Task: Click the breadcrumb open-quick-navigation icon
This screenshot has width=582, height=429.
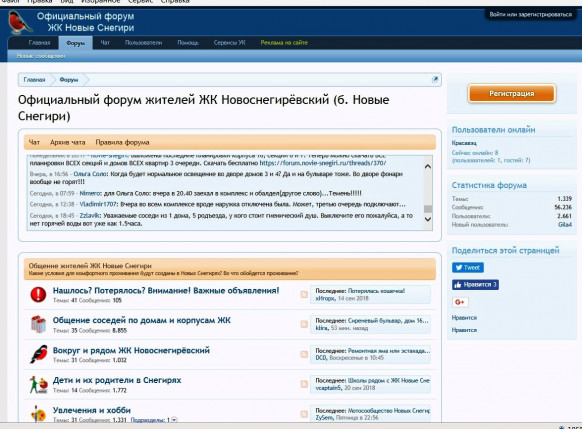Action: pyautogui.click(x=435, y=79)
